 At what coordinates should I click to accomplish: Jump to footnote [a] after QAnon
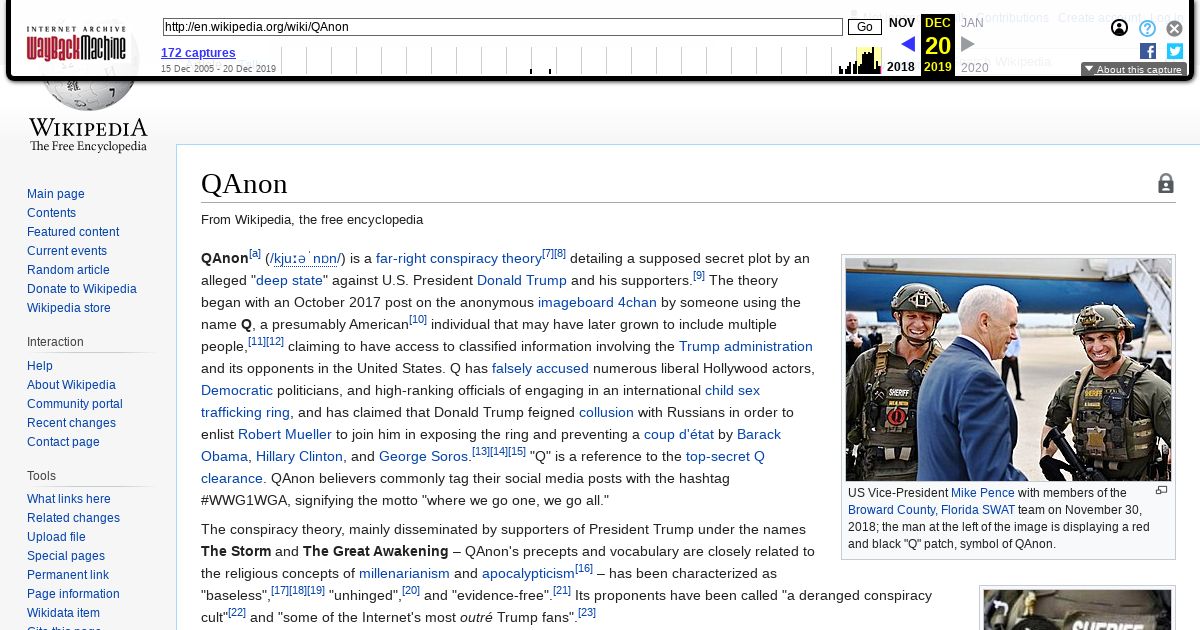(255, 253)
